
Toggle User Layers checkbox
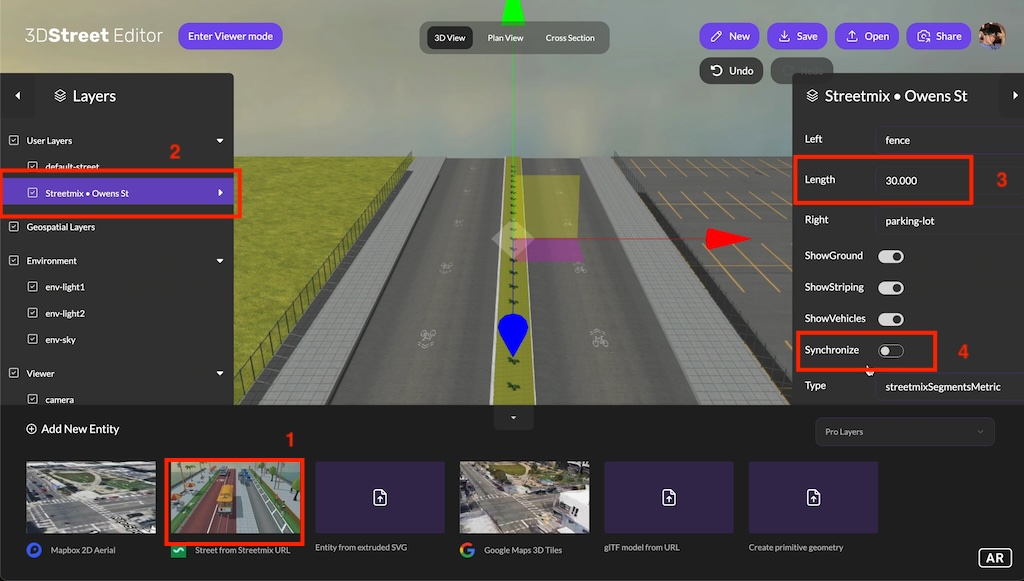tap(14, 140)
